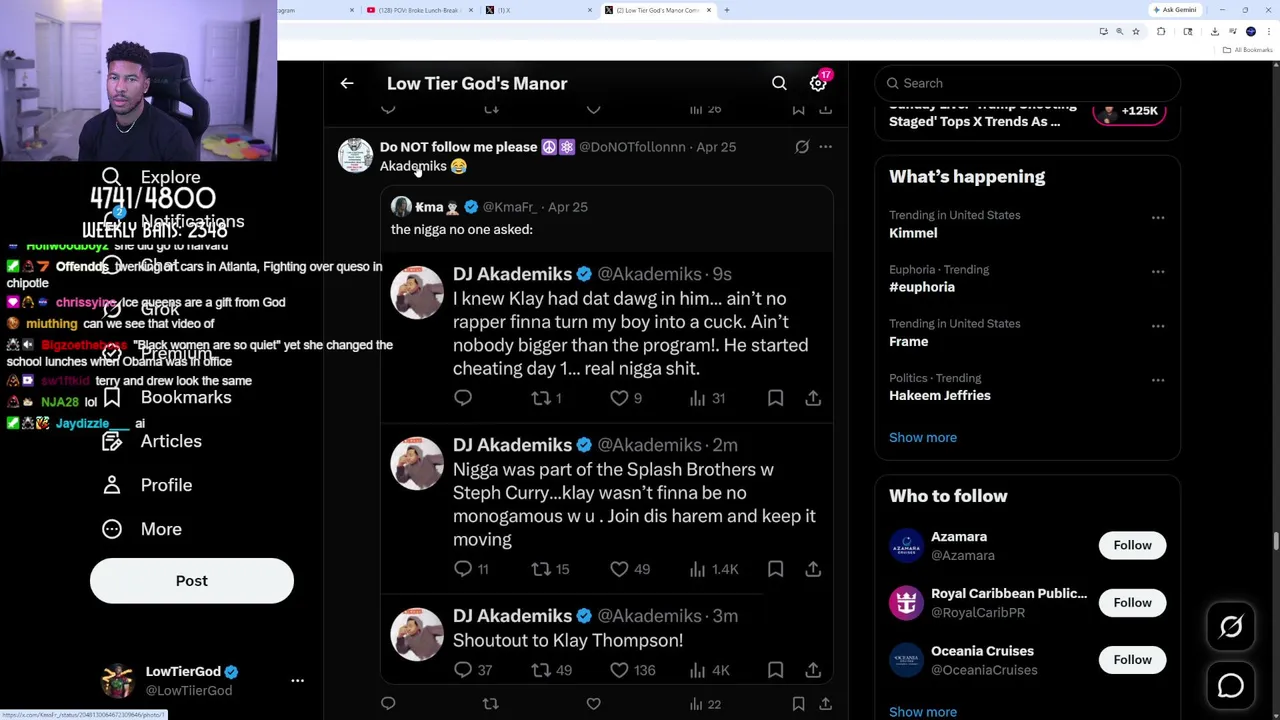Open more options for Kimmel trend
The image size is (1280, 720).
click(x=1158, y=217)
